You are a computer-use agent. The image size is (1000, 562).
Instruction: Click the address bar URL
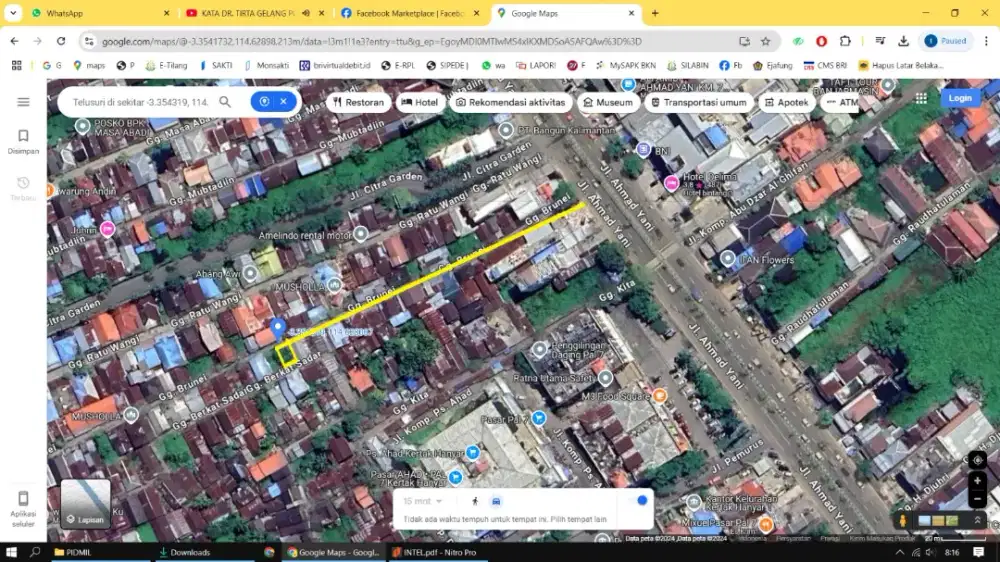pos(372,41)
